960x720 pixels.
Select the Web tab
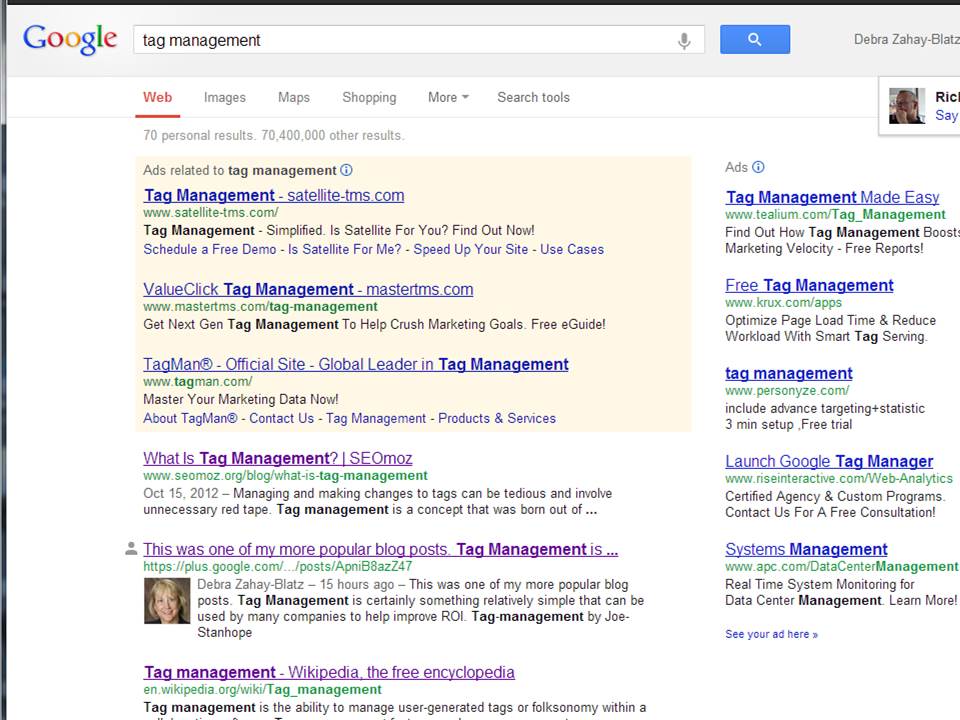coord(157,97)
